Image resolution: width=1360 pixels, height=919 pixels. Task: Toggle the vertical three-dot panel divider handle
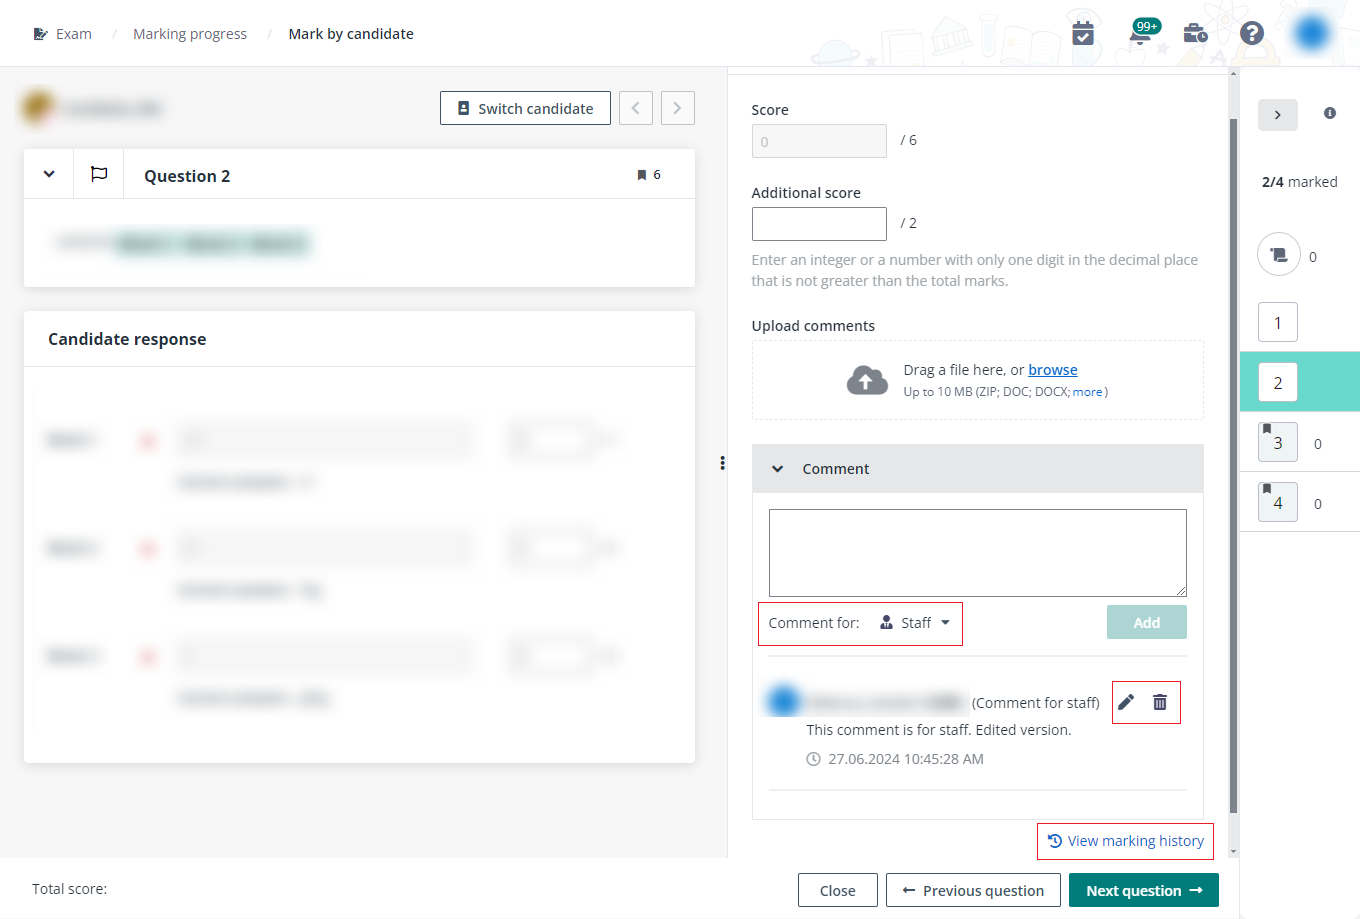point(722,462)
